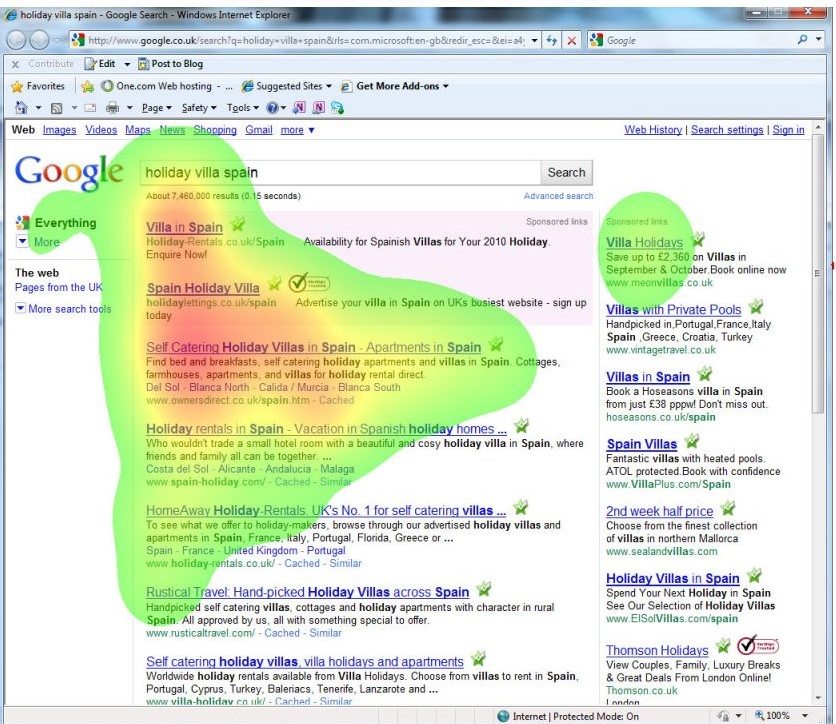
Task: Open the Page menu in command bar
Action: (155, 108)
